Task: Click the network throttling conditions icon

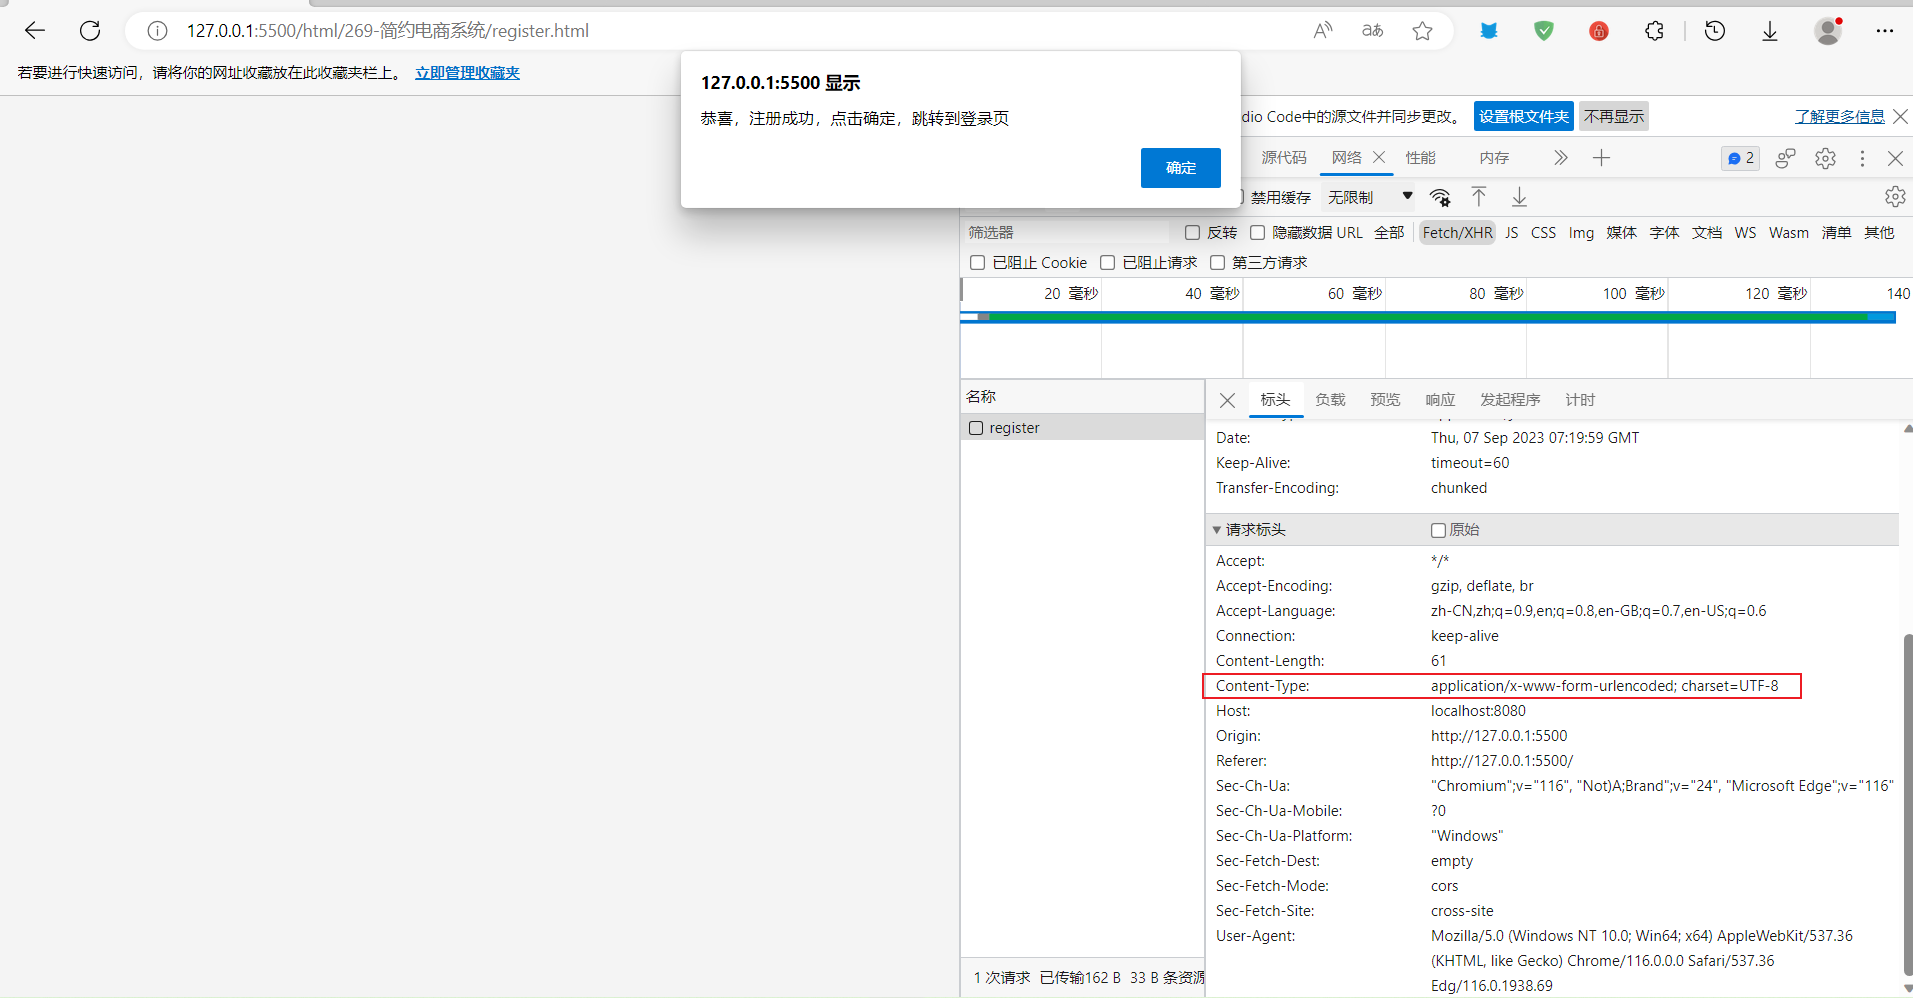Action: (x=1440, y=196)
